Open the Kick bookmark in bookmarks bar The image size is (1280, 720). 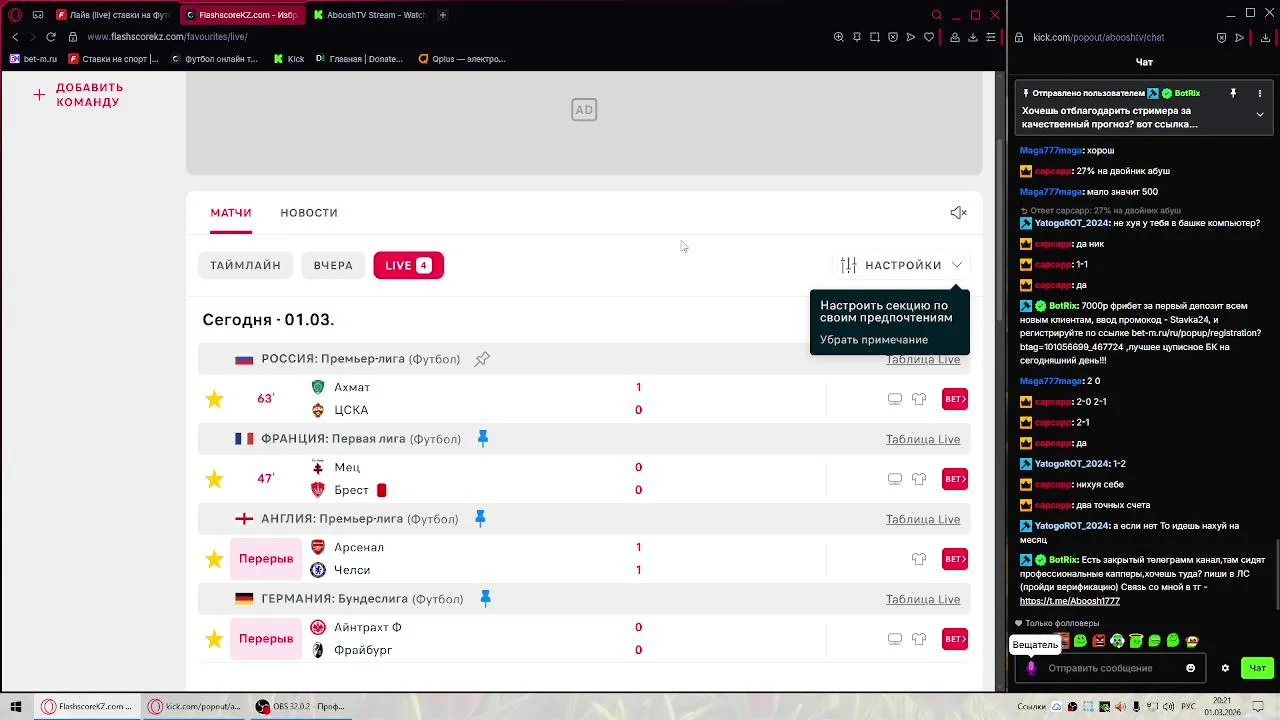point(289,59)
